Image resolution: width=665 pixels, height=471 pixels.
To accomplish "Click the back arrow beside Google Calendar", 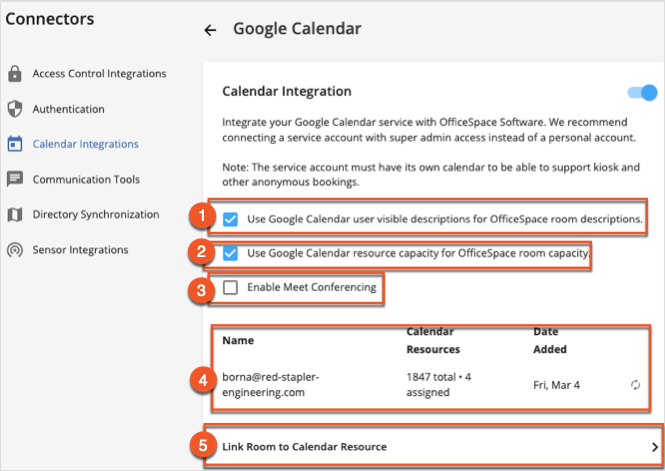I will click(x=210, y=30).
